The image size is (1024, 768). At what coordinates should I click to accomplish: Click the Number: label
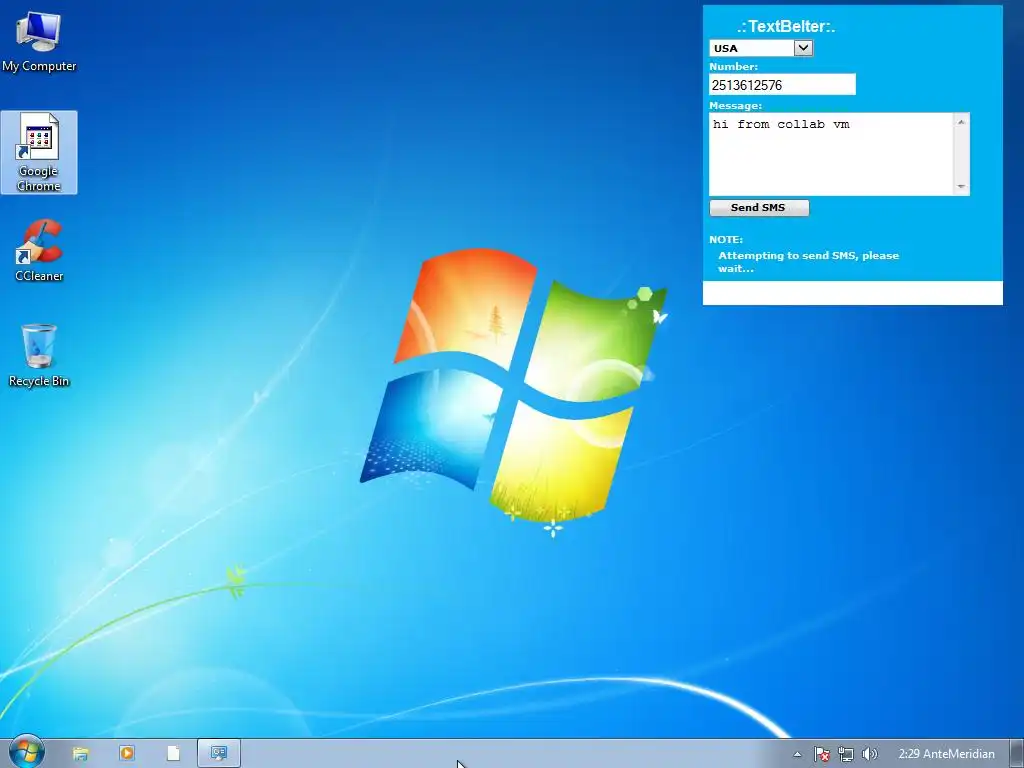point(733,67)
